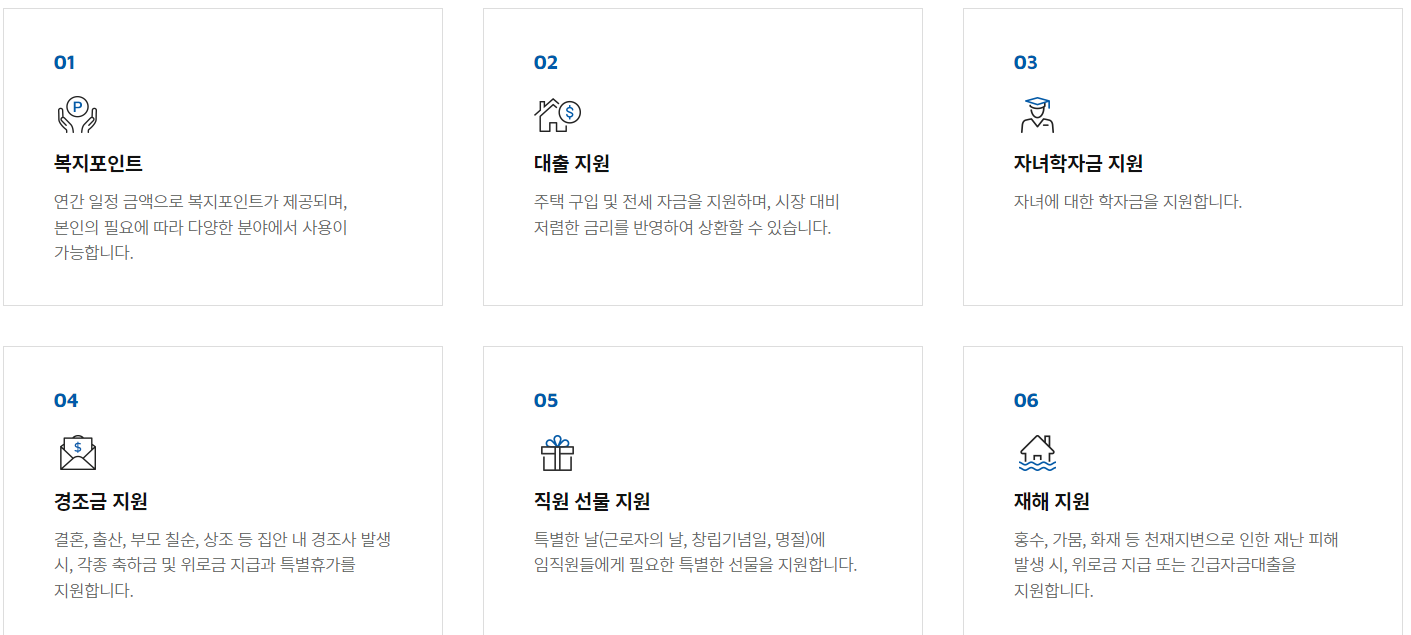The width and height of the screenshot is (1411, 635).
Task: Select the house and coin loan icon
Action: tap(554, 113)
